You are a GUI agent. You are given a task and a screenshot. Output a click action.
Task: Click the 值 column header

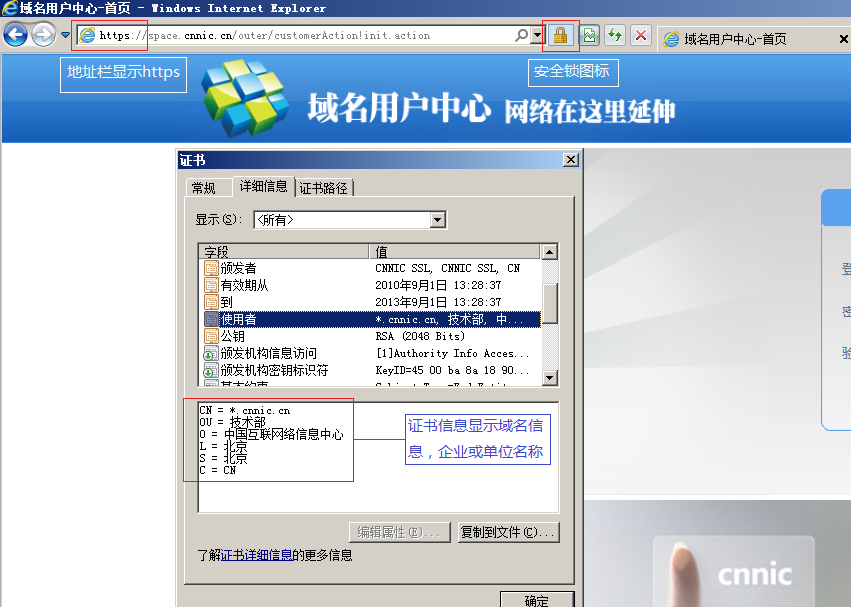[x=455, y=251]
